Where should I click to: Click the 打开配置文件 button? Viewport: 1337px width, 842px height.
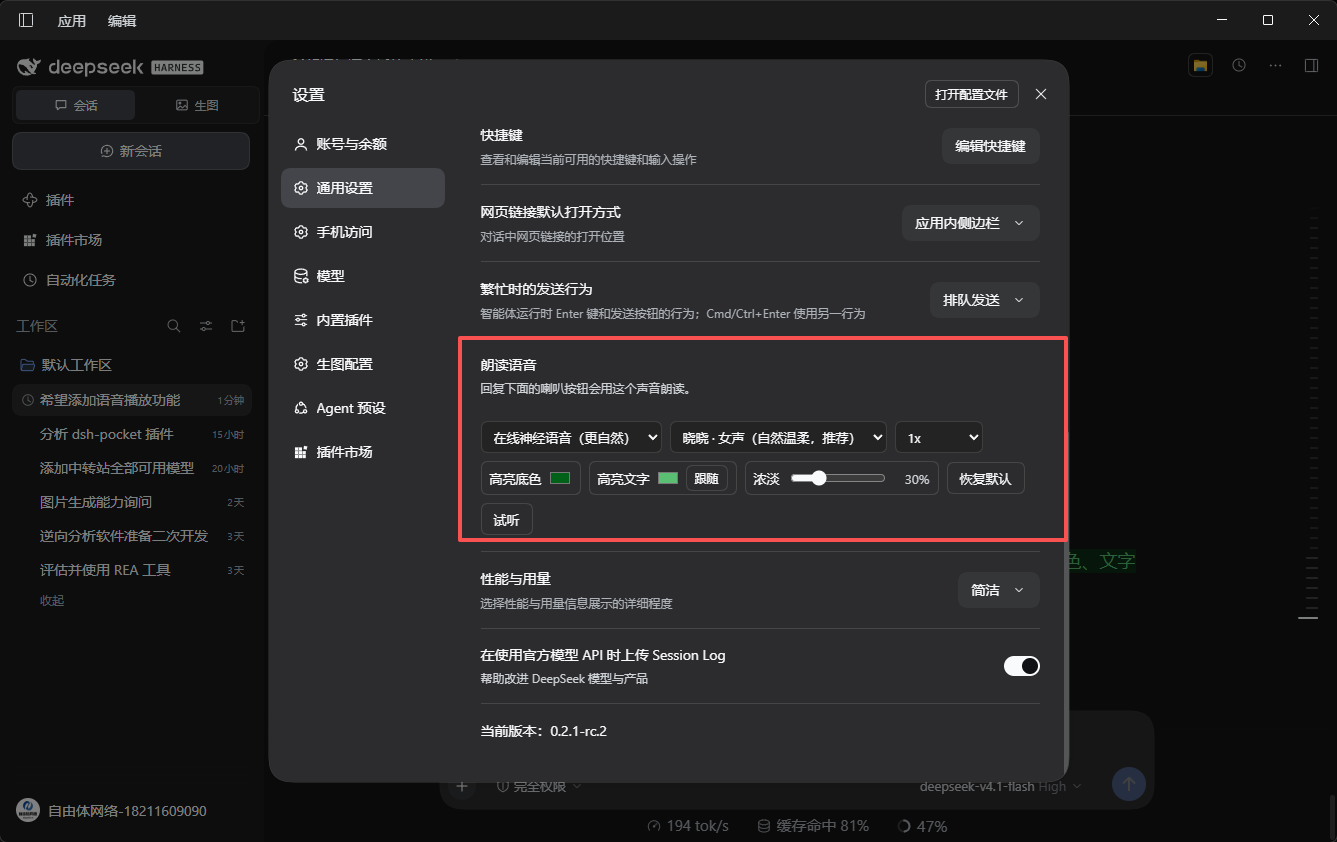coord(972,94)
